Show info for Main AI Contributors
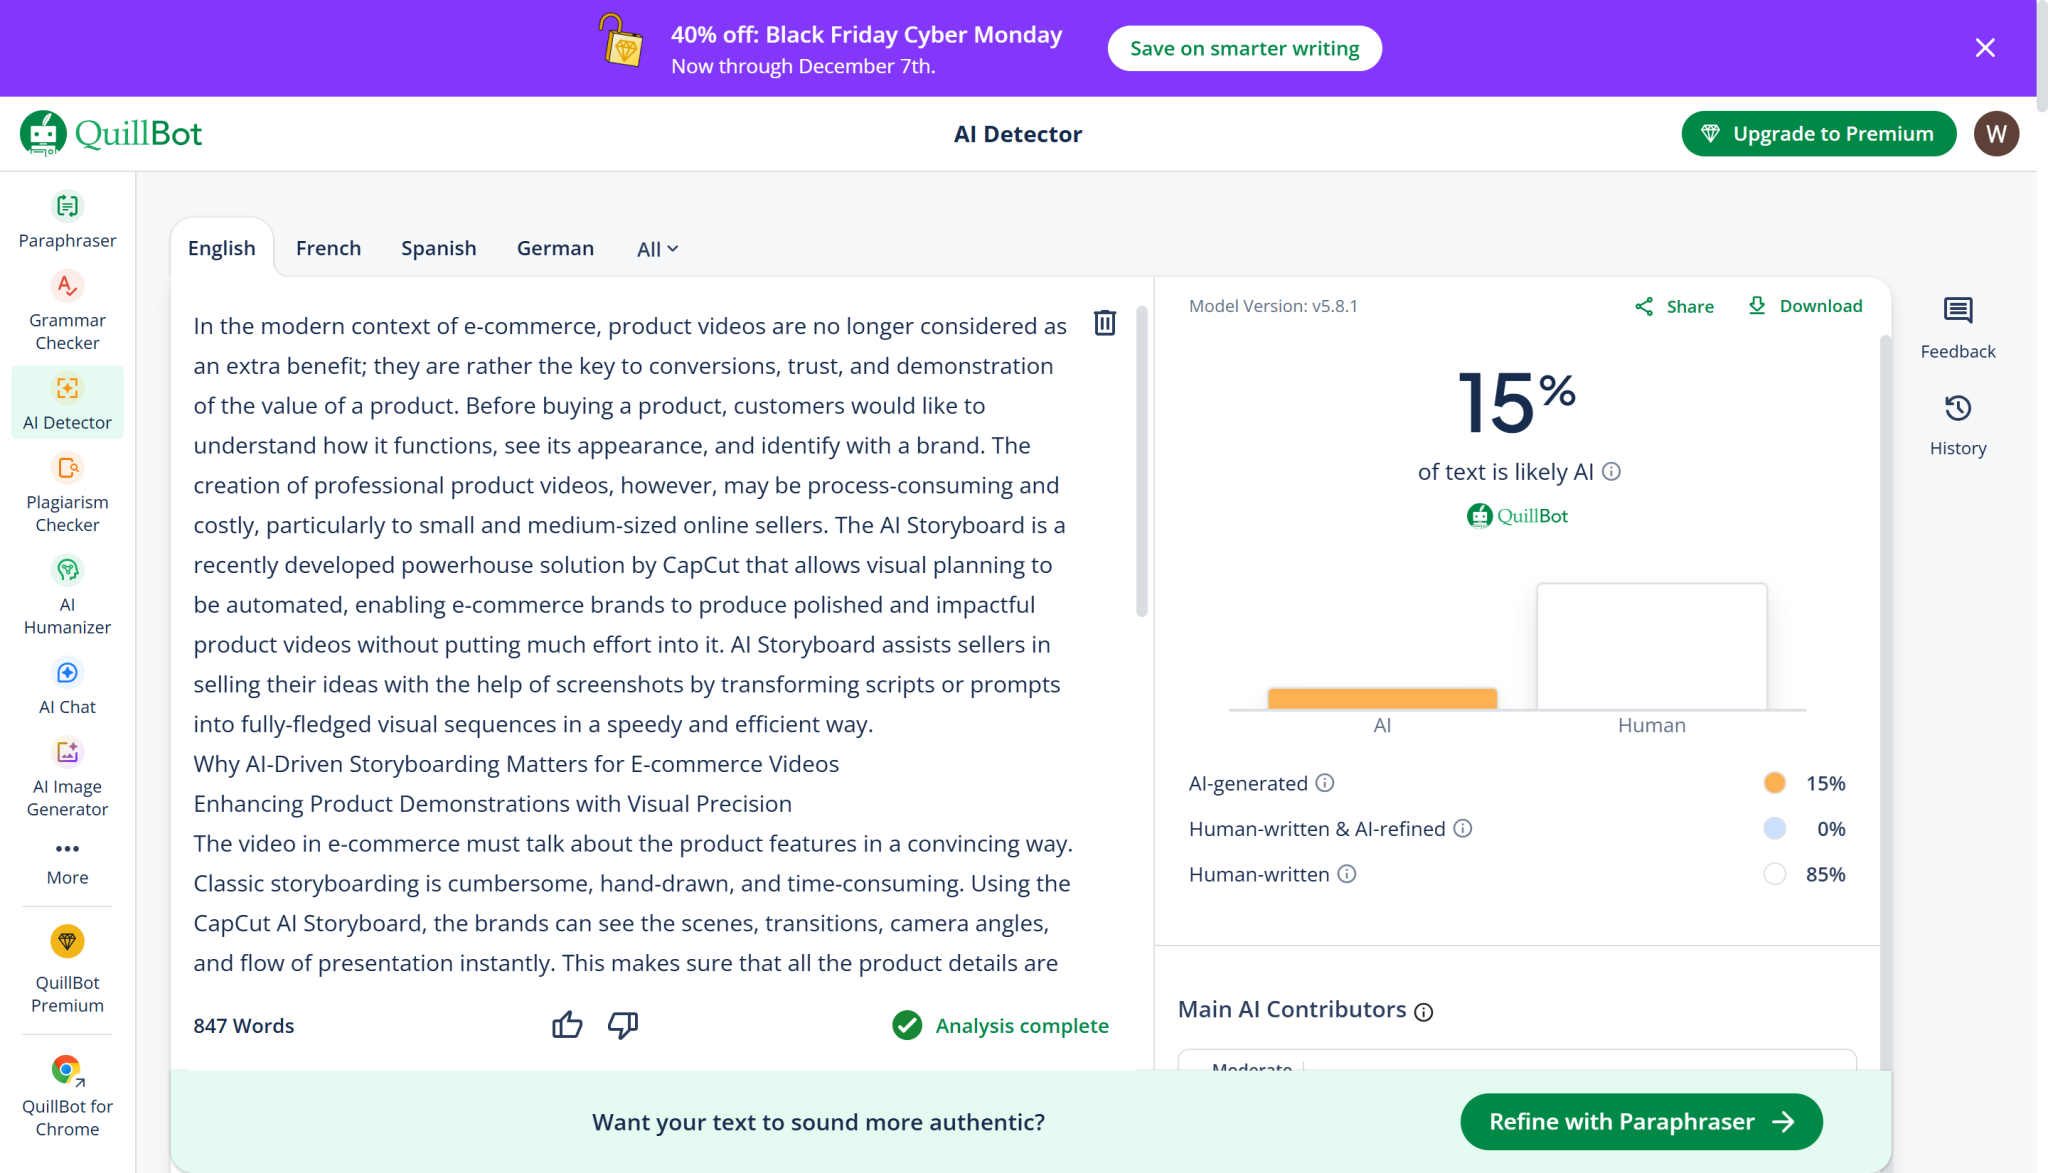The image size is (2048, 1173). click(x=1424, y=1012)
